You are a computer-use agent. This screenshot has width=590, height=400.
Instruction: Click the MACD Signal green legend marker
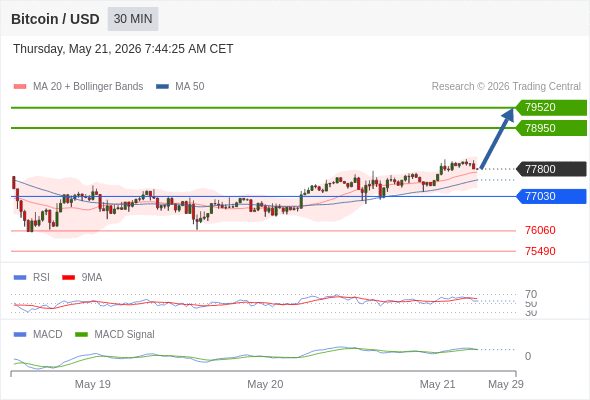point(81,335)
